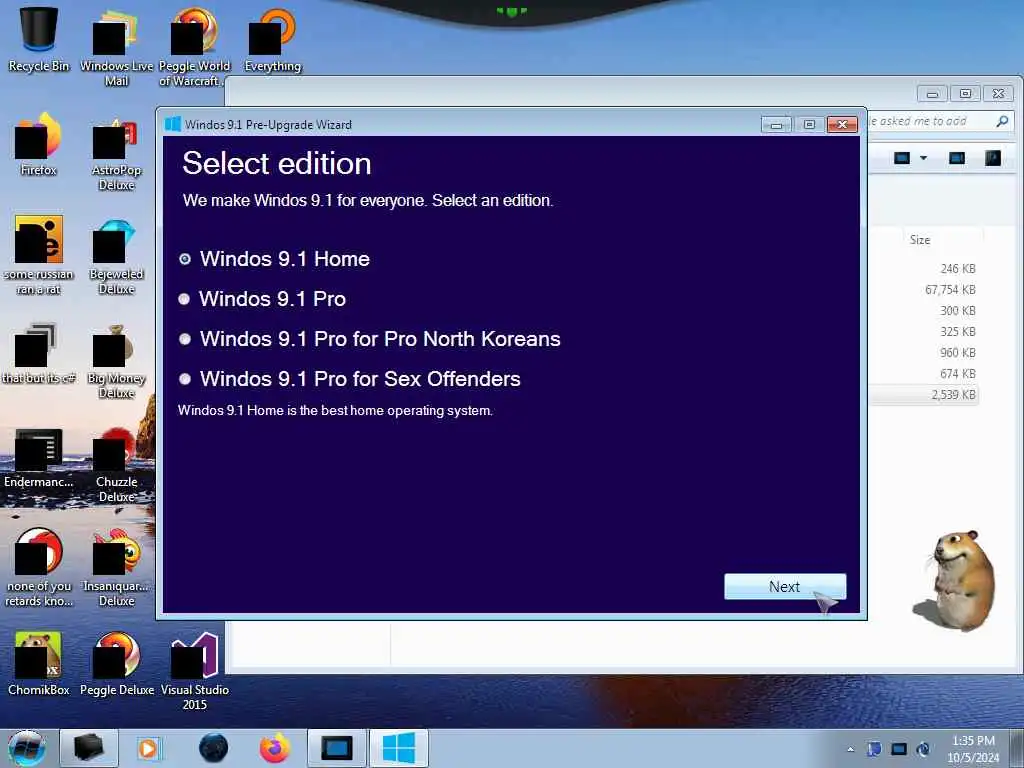Click the help icon in the Explorer toolbar
1024x768 pixels.
(993, 158)
